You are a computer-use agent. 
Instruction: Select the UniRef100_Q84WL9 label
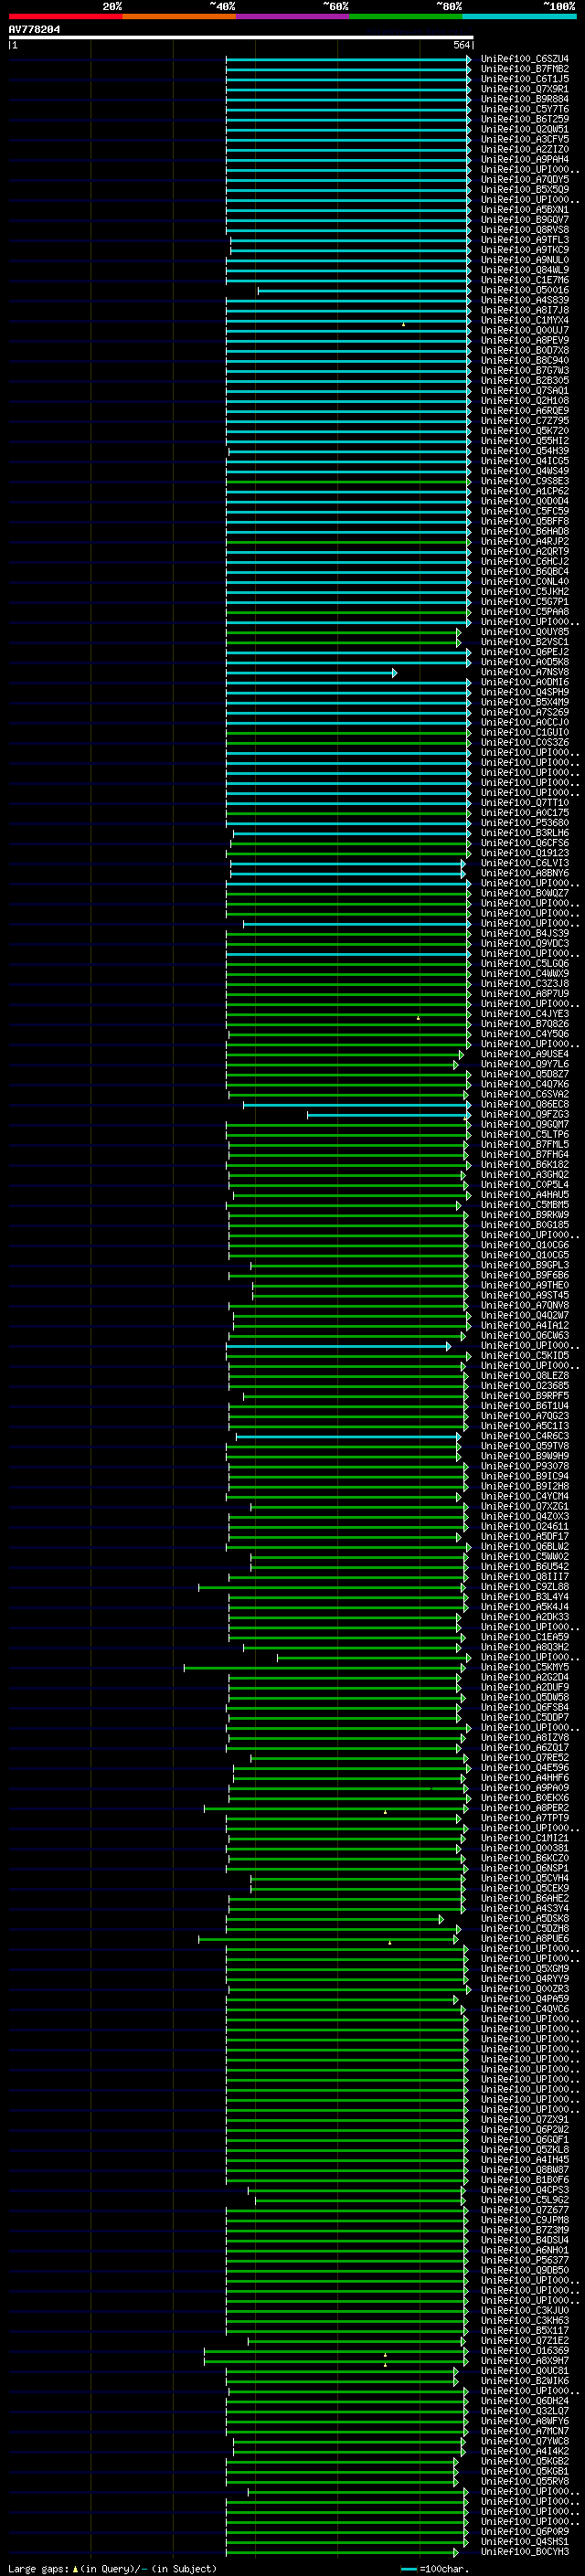click(x=524, y=270)
